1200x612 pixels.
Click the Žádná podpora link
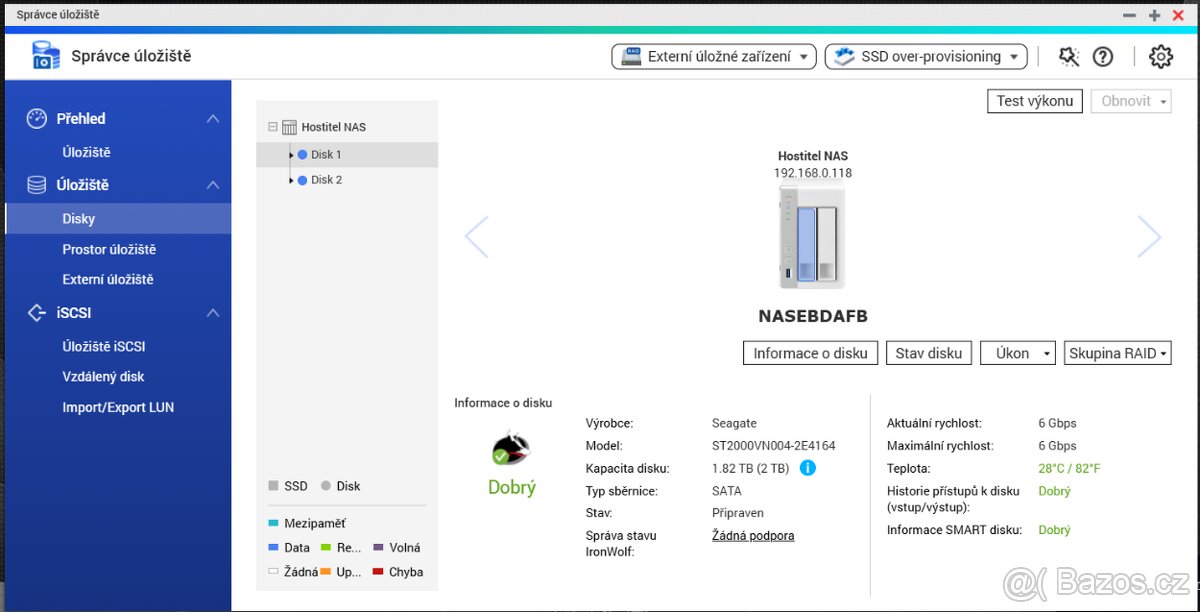pyautogui.click(x=753, y=536)
